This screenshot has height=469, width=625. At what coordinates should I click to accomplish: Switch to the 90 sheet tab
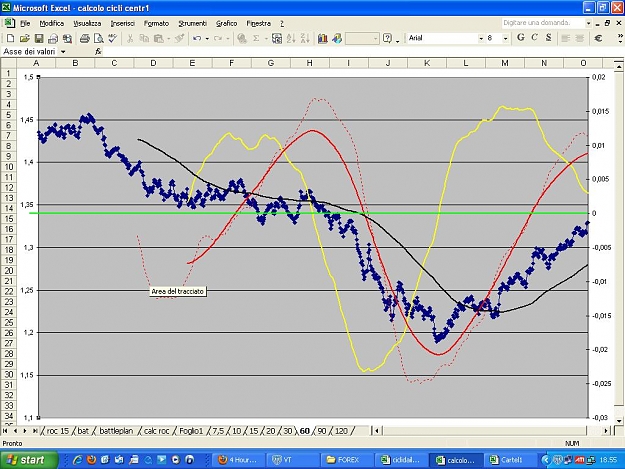(x=322, y=431)
